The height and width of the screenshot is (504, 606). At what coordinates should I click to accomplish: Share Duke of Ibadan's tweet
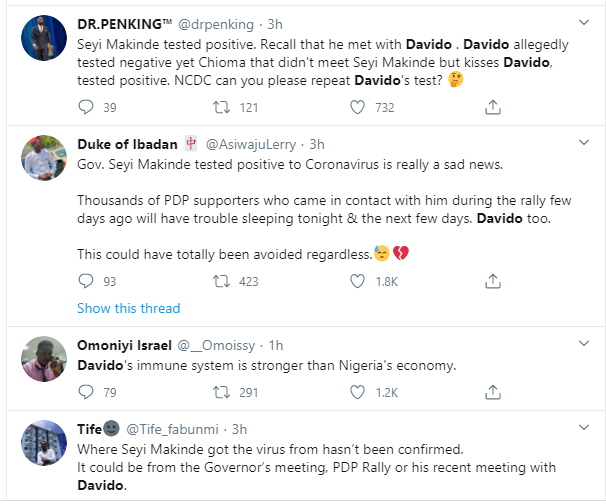pyautogui.click(x=493, y=281)
